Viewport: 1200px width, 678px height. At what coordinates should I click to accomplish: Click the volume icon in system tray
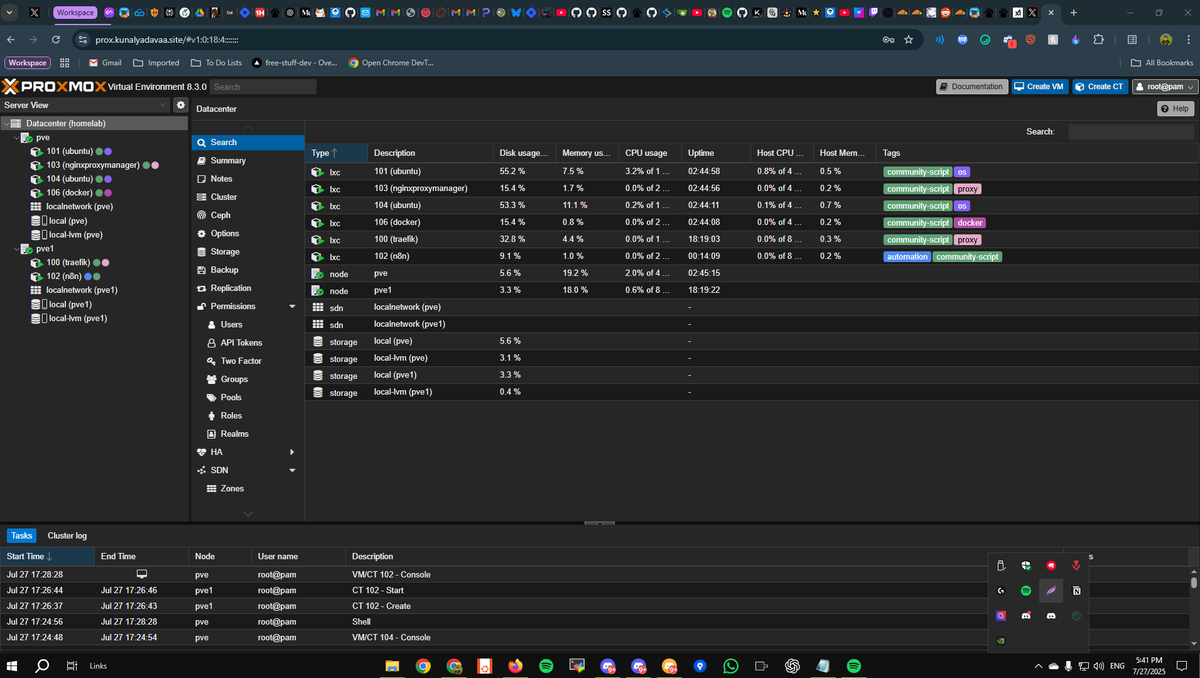pyautogui.click(x=1099, y=666)
